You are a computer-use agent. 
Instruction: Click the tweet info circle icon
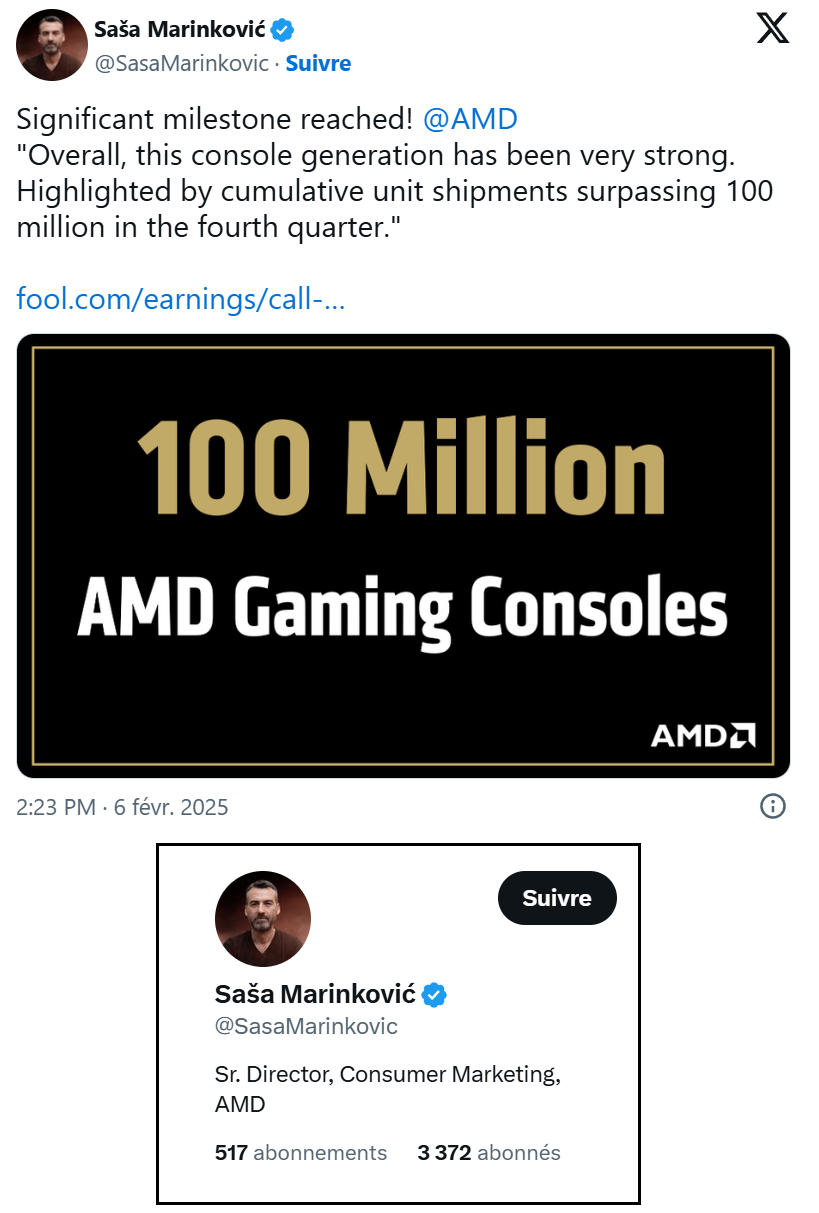tap(773, 806)
